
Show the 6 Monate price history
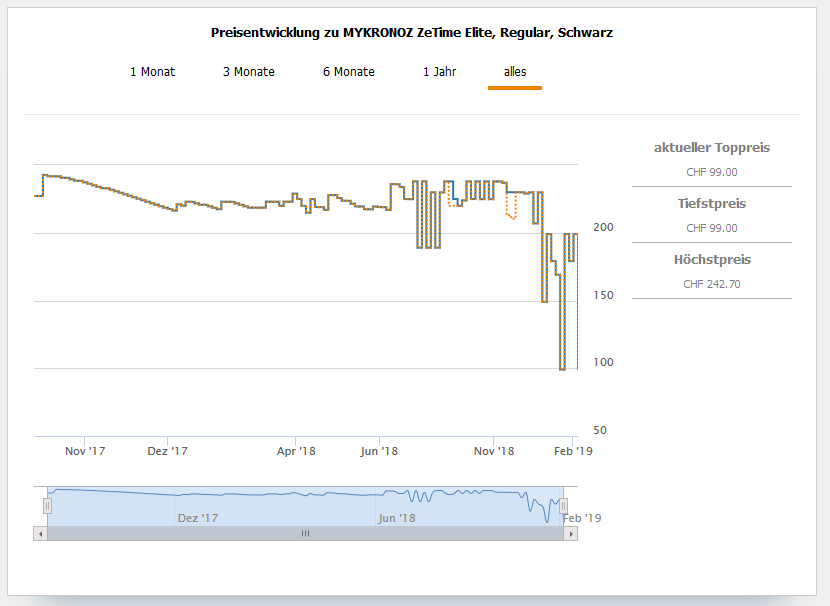[x=348, y=72]
